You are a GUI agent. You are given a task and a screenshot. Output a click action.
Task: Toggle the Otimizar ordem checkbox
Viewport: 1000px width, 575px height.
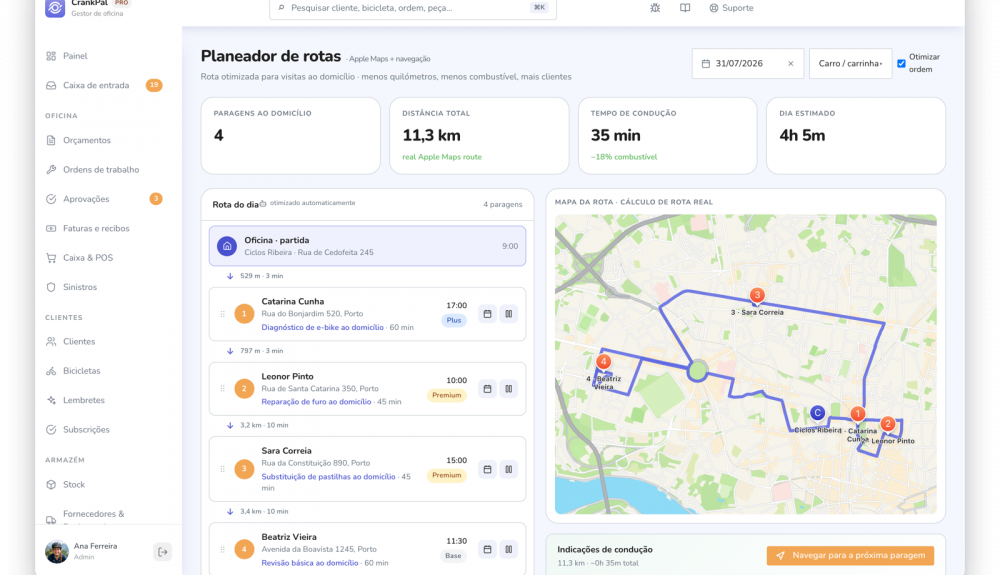901,64
